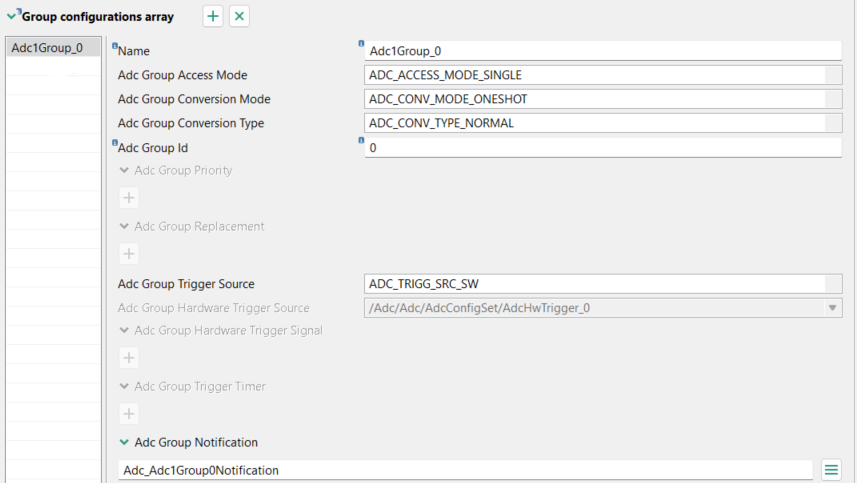Open list menu beside Adc_Adc1Group0Notification field
857x485 pixels.
[830, 470]
